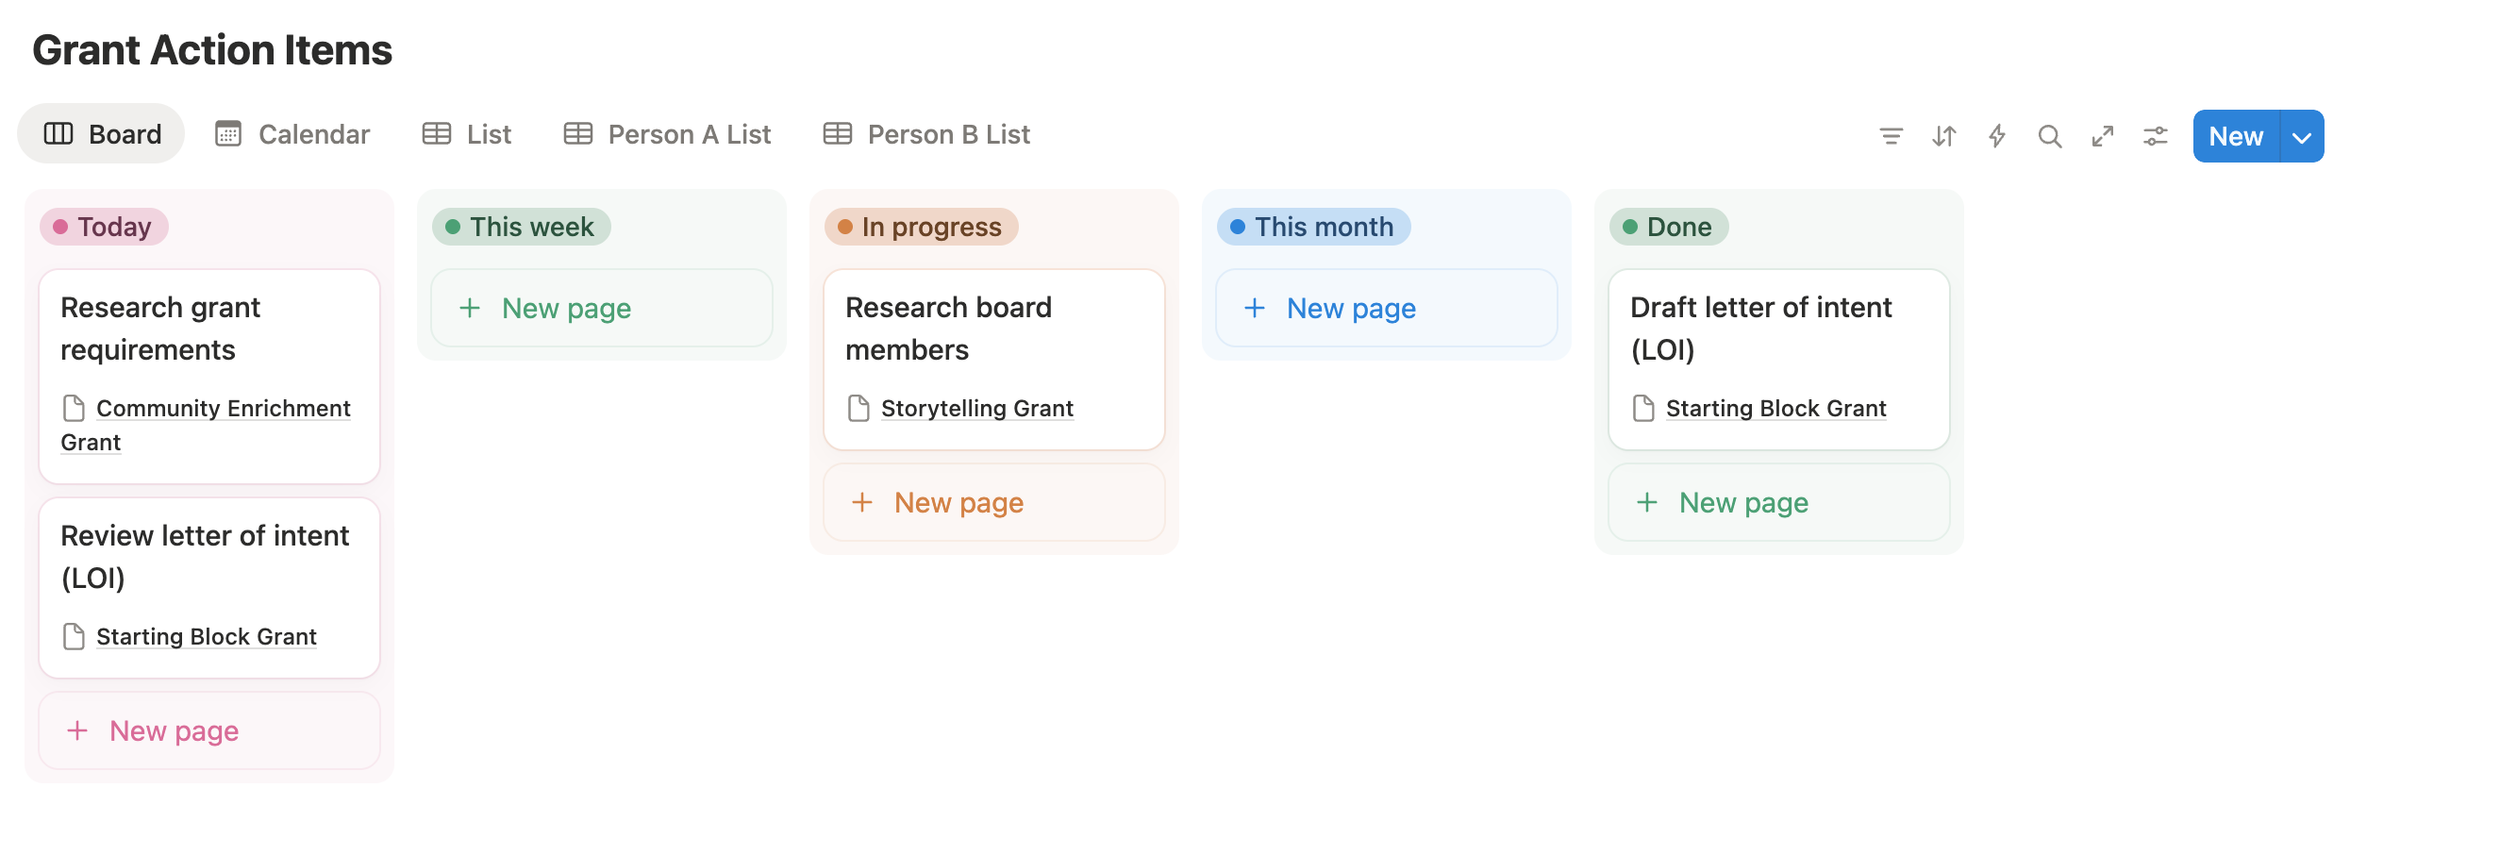Select the Person B List tab
The image size is (2500, 842).
[x=926, y=134]
